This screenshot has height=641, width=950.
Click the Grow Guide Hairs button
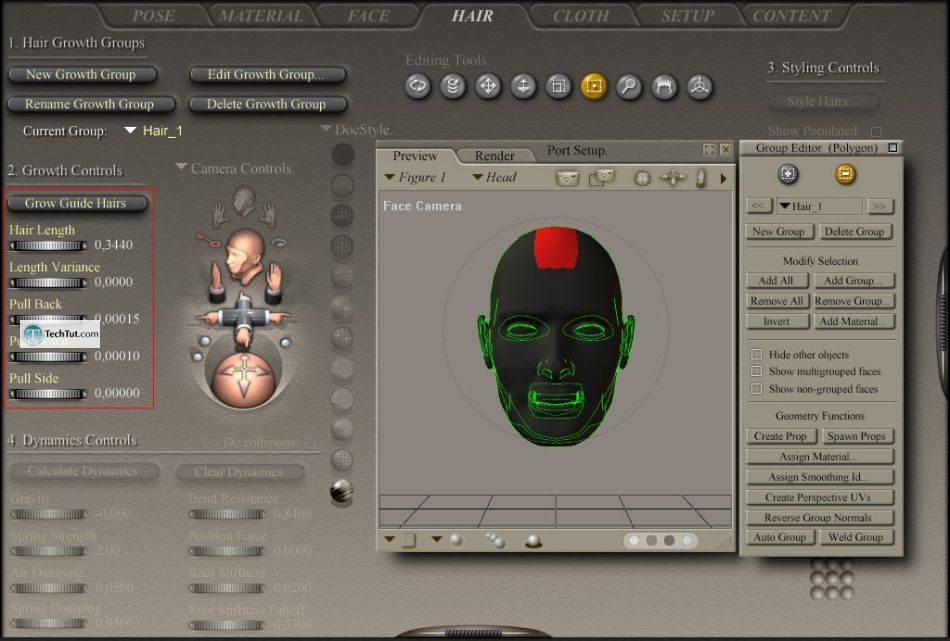tap(76, 203)
